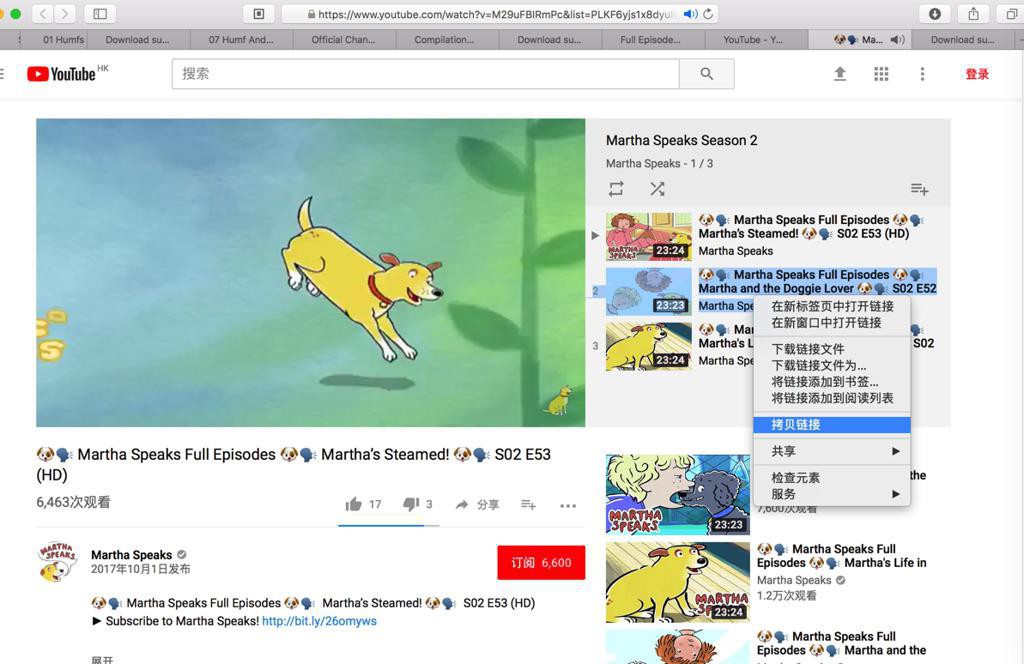This screenshot has width=1024, height=664.
Task: Click the main video player
Action: coord(310,272)
